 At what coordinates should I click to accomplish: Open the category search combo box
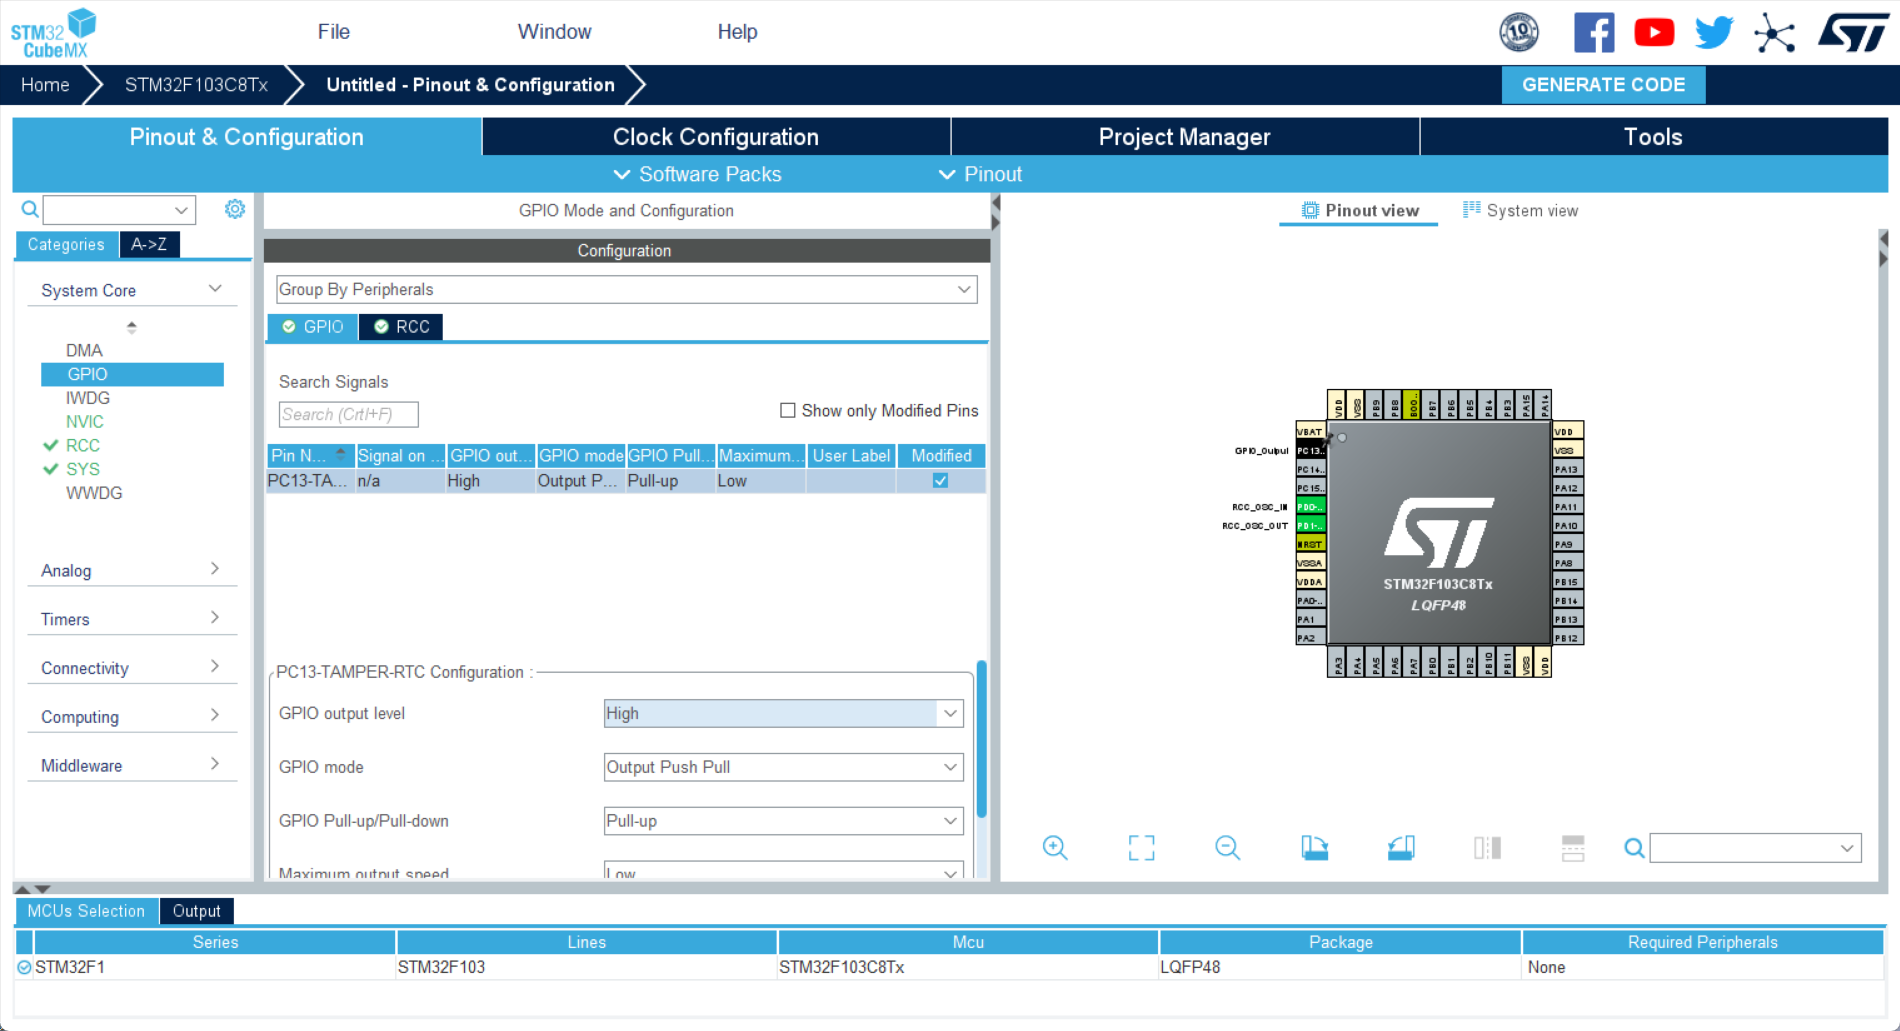point(119,210)
